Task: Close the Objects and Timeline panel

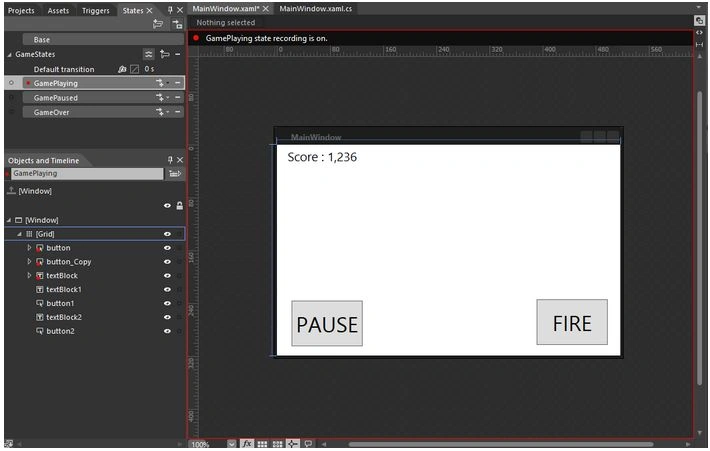Action: click(x=180, y=160)
